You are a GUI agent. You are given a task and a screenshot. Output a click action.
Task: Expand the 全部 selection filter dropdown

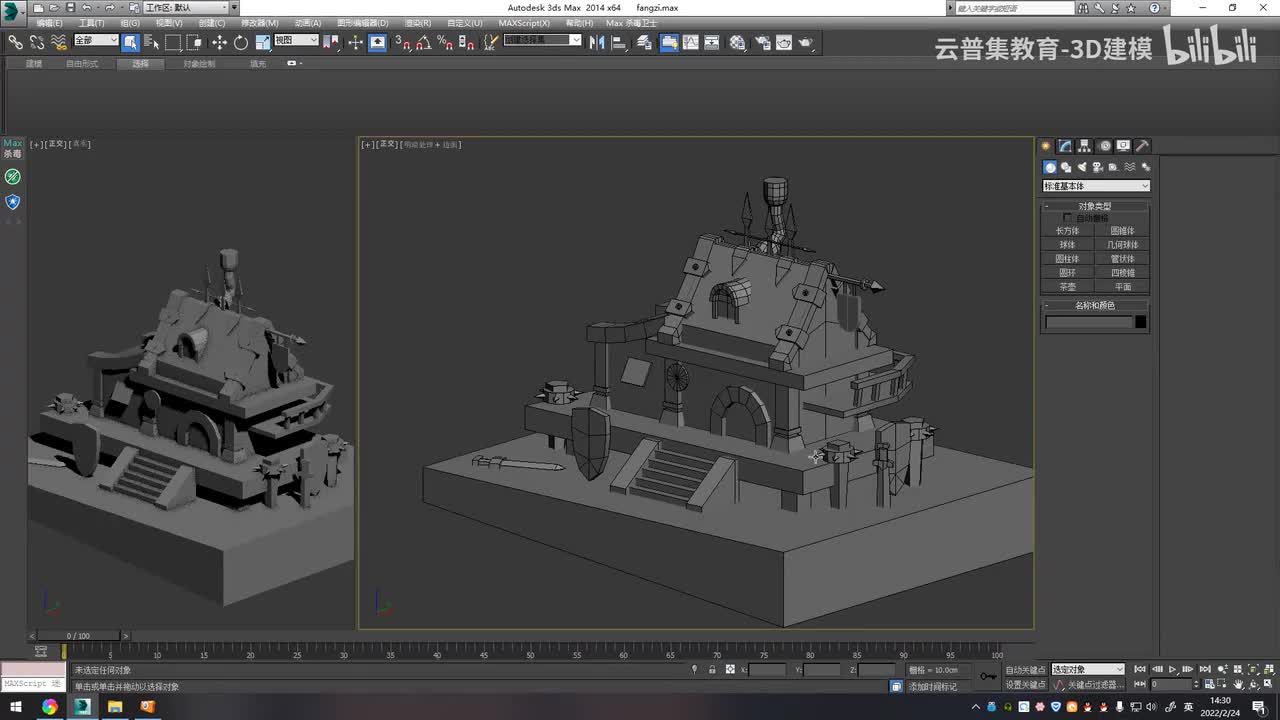click(96, 41)
